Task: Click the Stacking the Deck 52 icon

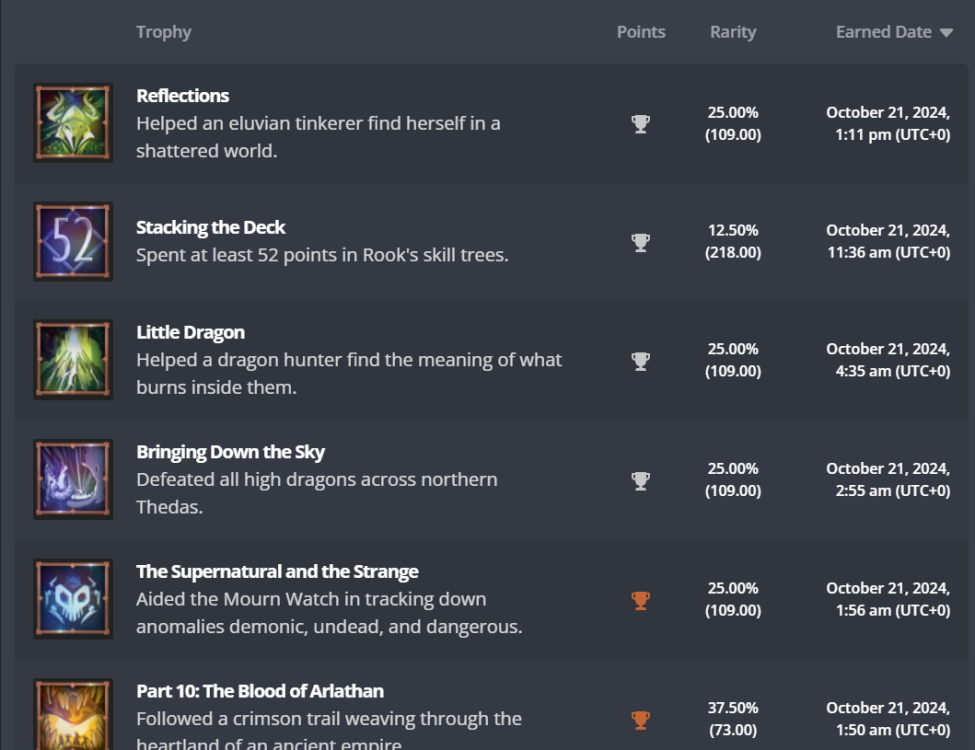Action: 73,241
